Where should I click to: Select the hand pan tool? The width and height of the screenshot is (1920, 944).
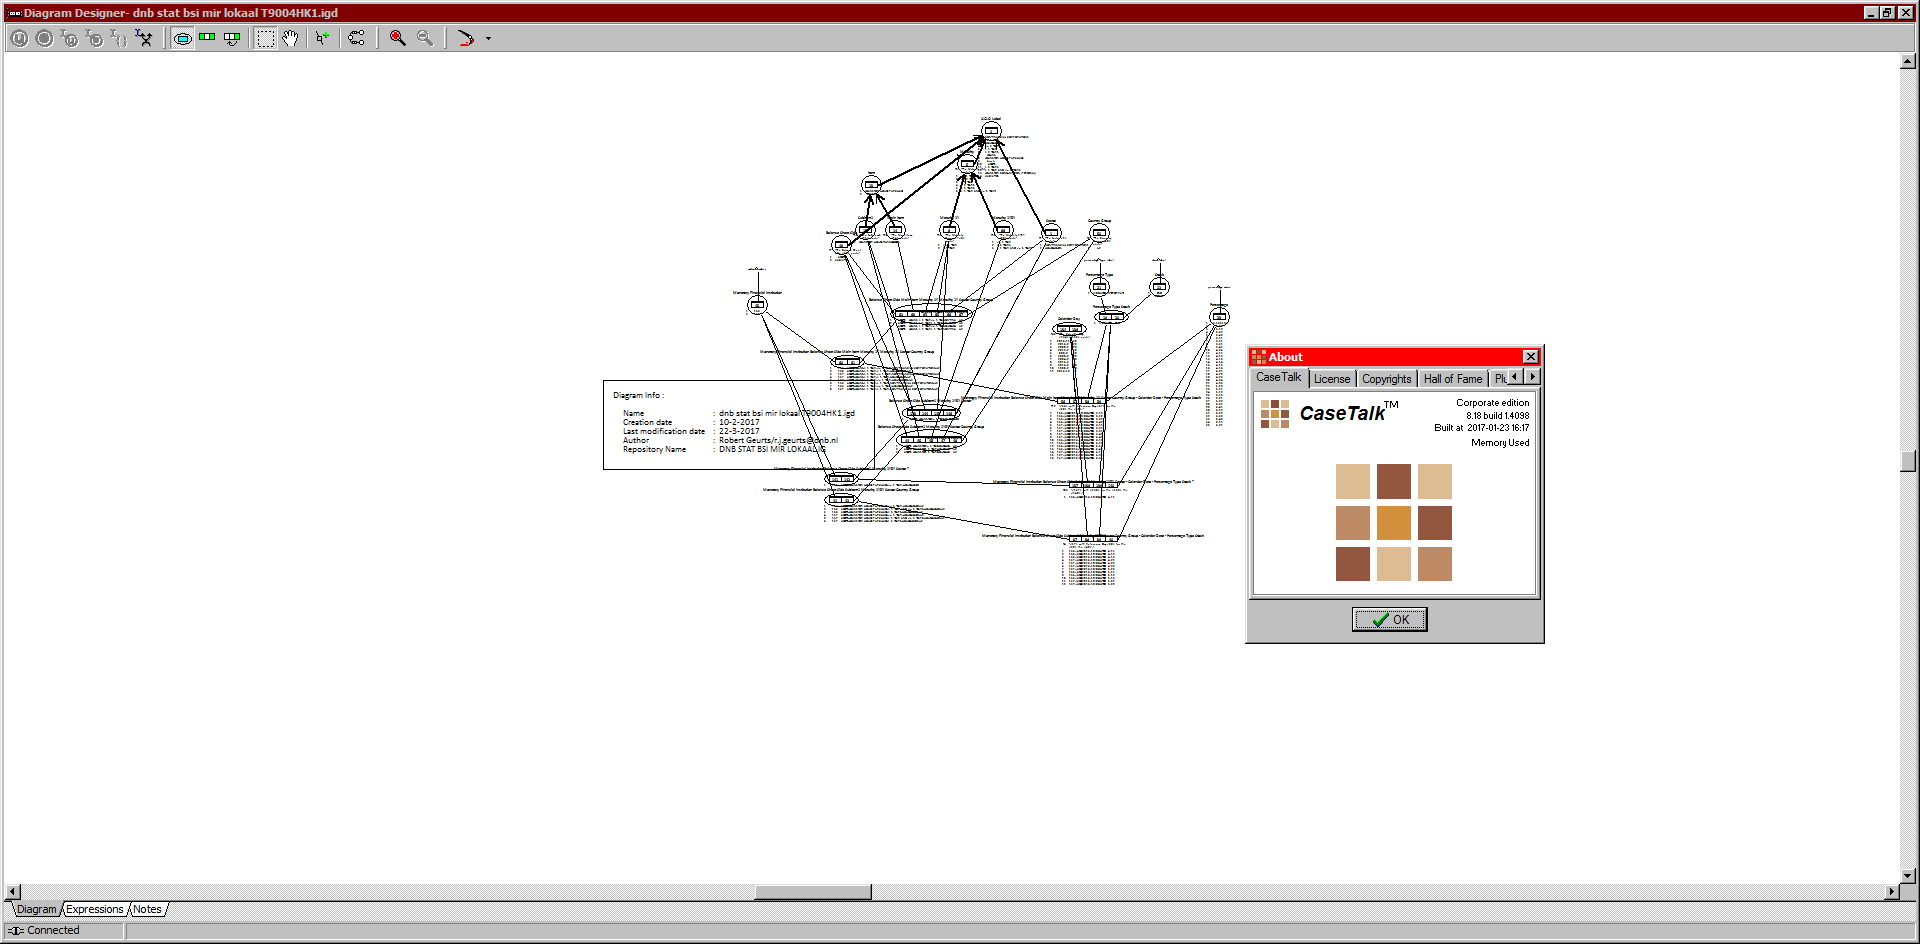point(290,38)
